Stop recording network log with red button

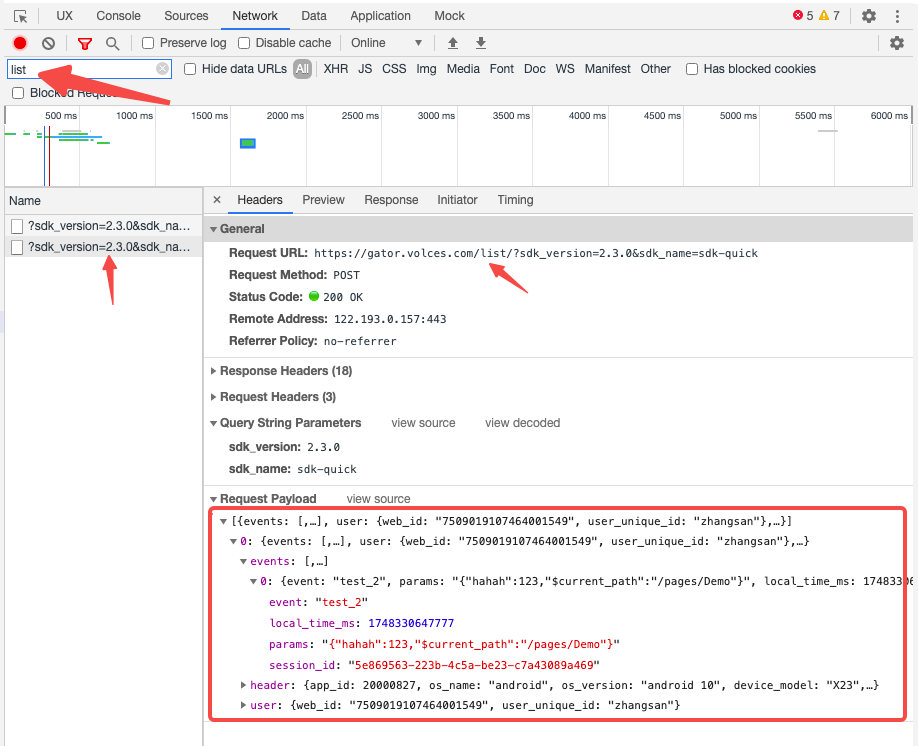(20, 43)
